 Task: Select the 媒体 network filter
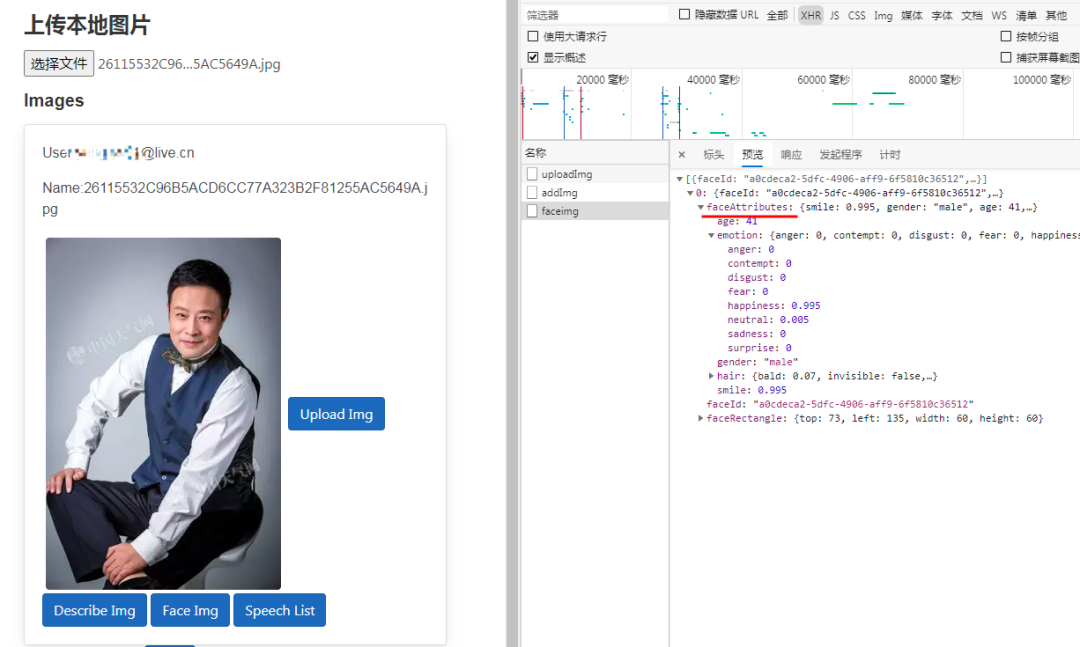click(912, 15)
